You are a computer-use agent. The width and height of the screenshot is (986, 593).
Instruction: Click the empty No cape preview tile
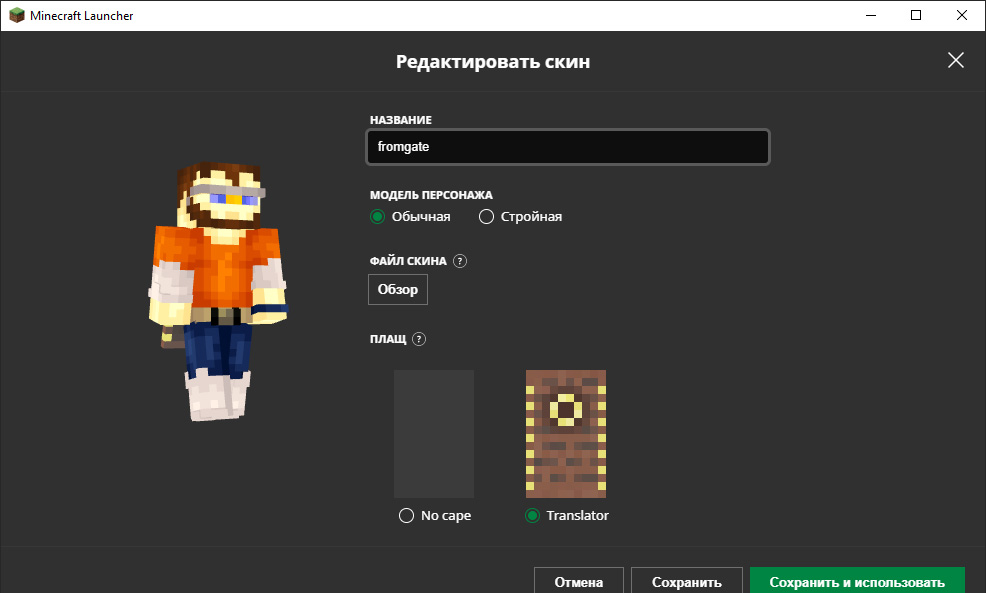[x=433, y=434]
